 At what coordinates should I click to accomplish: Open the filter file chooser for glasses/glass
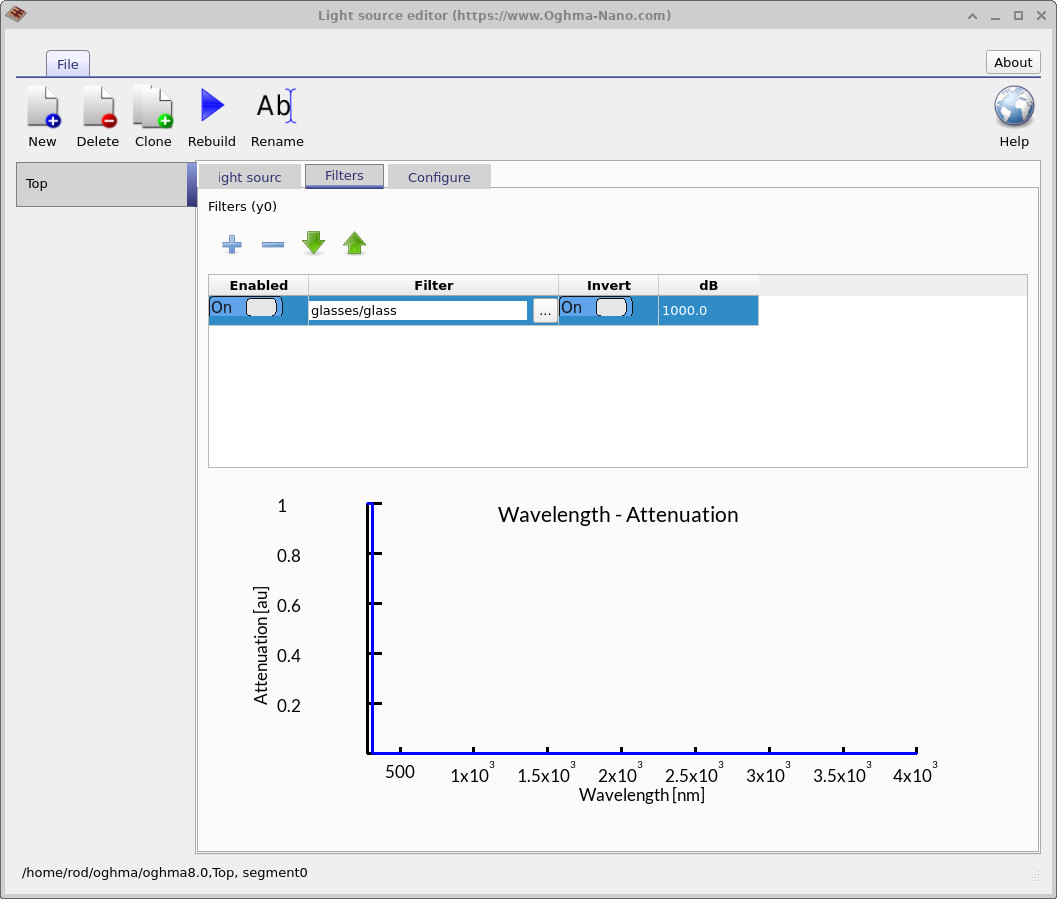(545, 310)
